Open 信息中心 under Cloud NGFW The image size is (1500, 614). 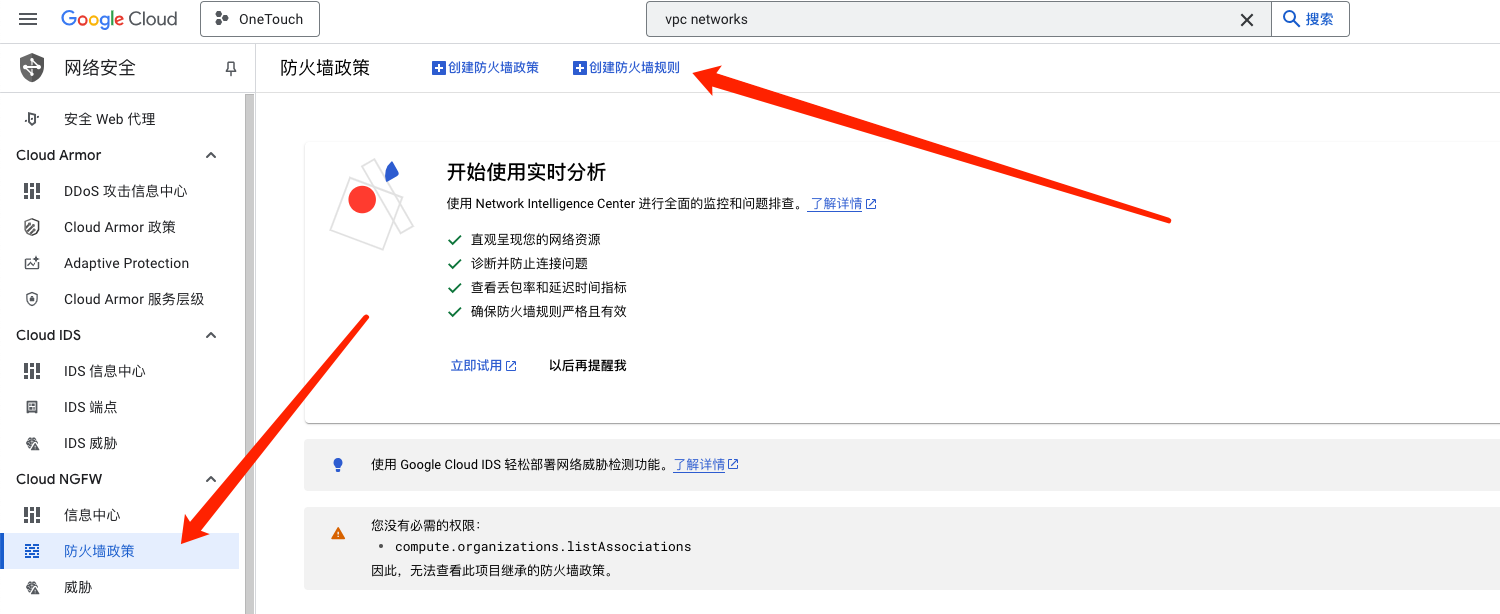point(92,515)
